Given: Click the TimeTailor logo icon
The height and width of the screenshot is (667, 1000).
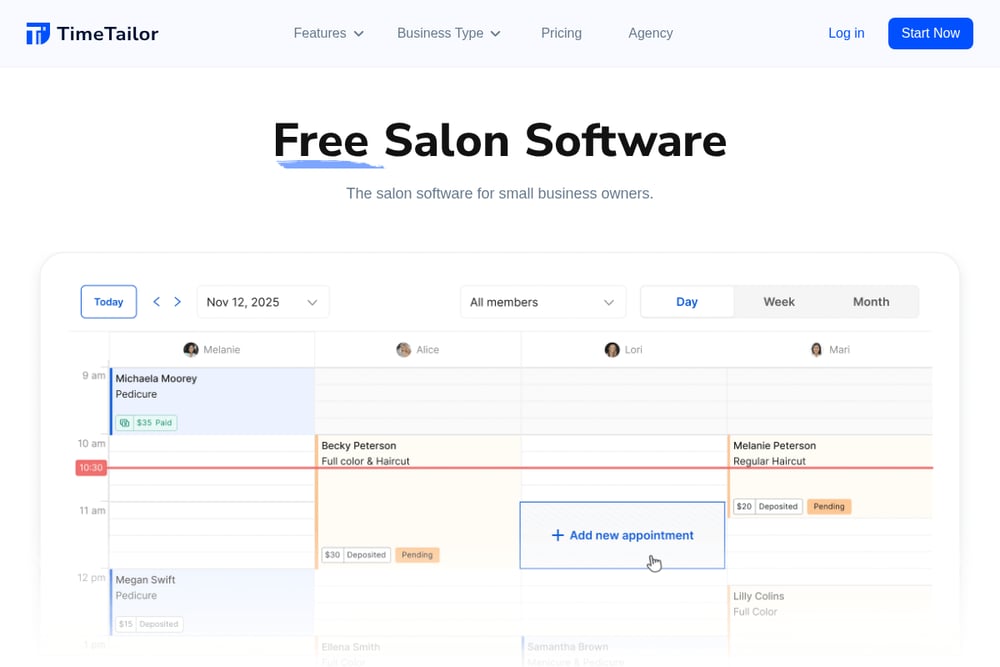Looking at the screenshot, I should click(x=38, y=33).
